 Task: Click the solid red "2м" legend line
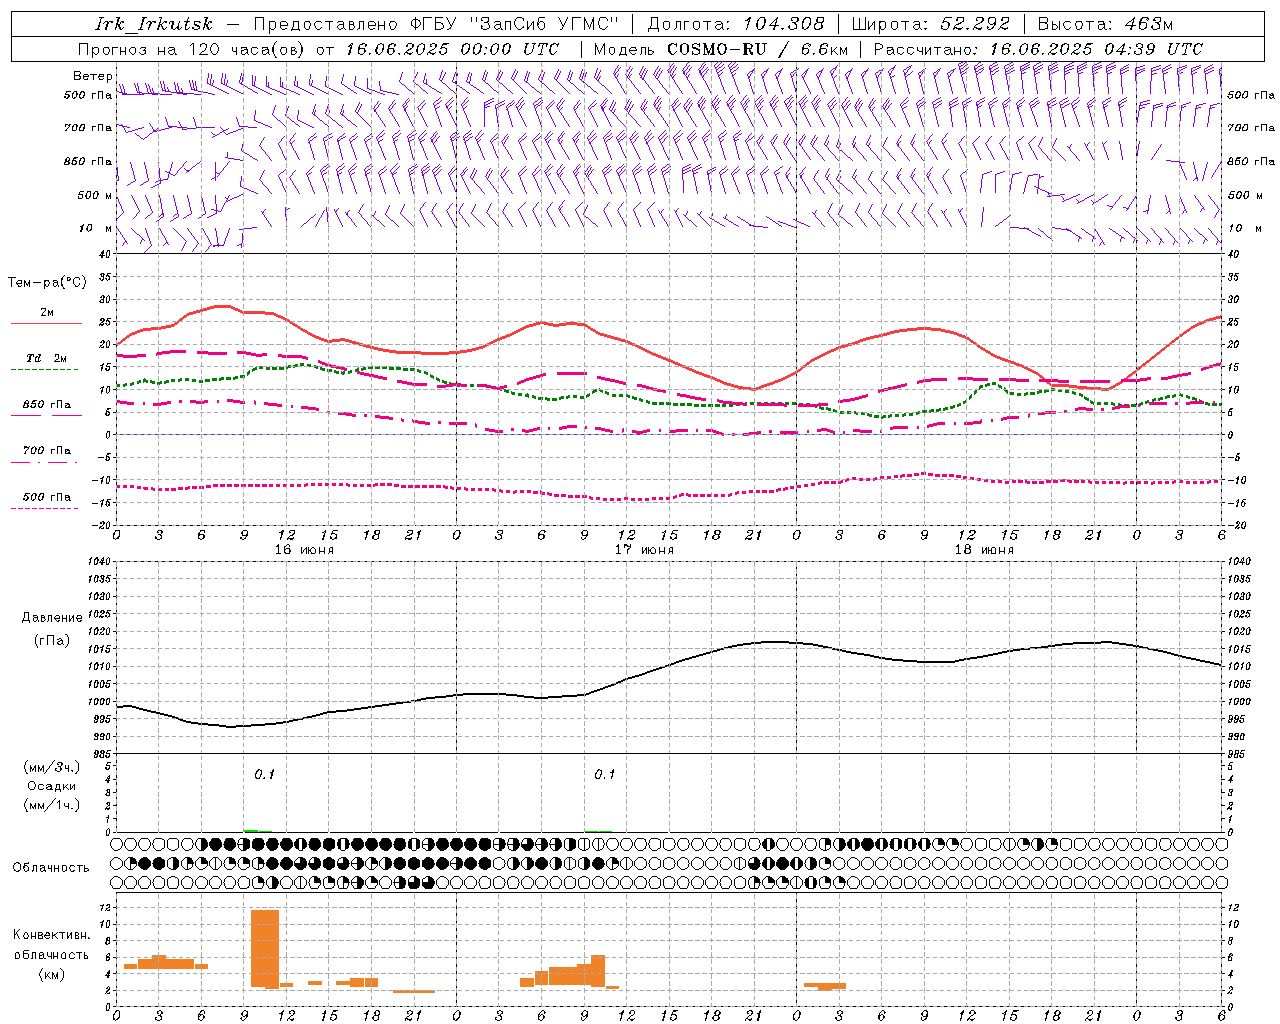pyautogui.click(x=46, y=323)
